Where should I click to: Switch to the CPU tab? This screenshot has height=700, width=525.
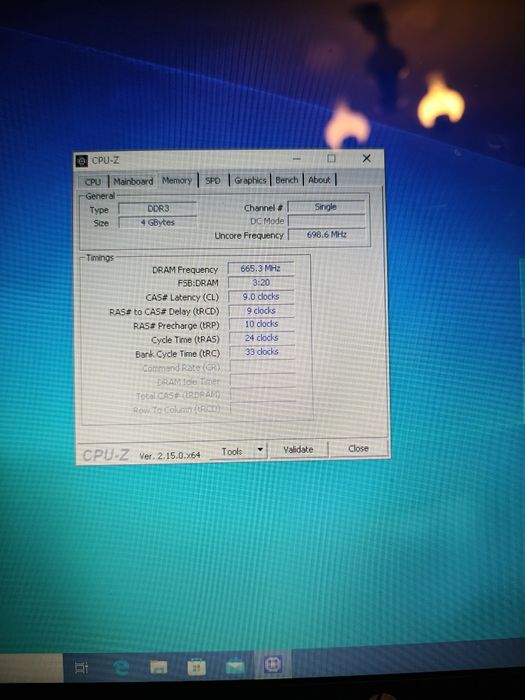(x=92, y=182)
